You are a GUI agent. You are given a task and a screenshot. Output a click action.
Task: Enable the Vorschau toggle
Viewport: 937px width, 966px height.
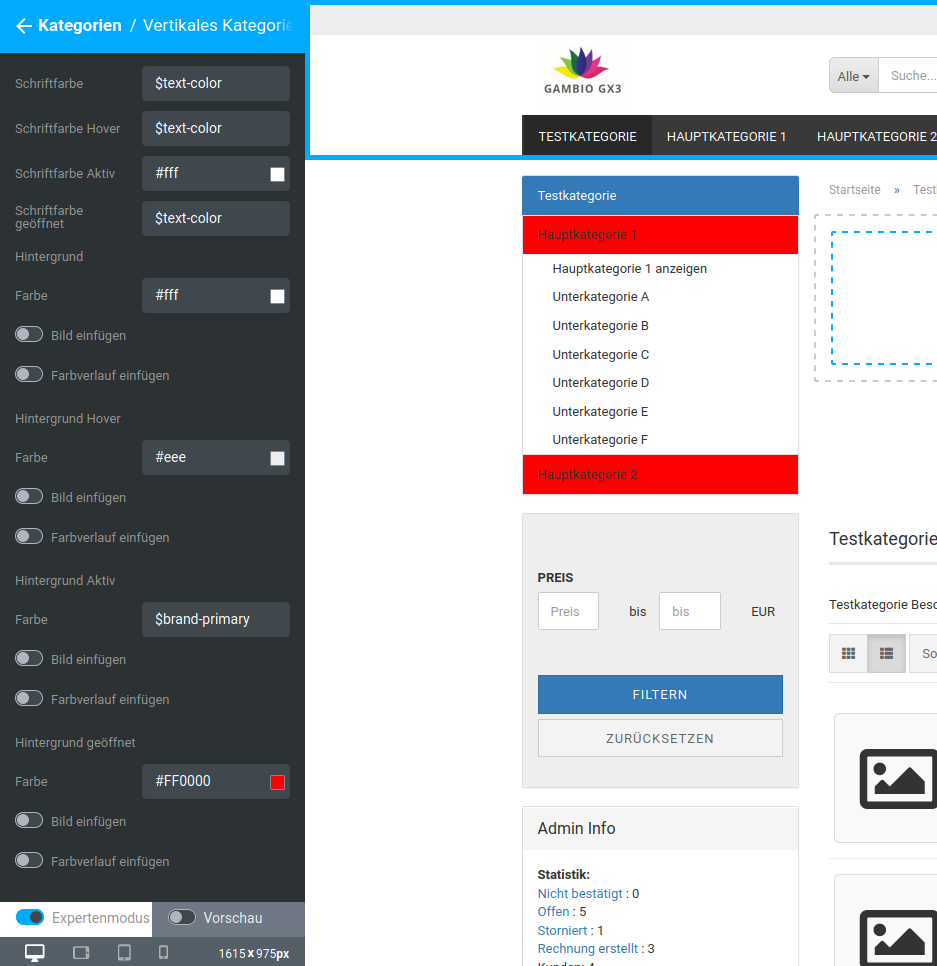coord(181,917)
